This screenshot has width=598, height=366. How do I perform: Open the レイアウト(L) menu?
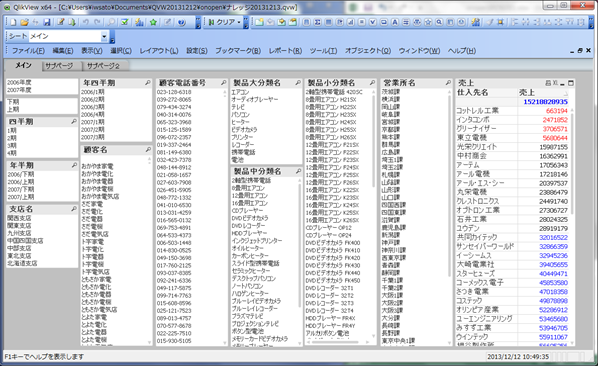[159, 51]
